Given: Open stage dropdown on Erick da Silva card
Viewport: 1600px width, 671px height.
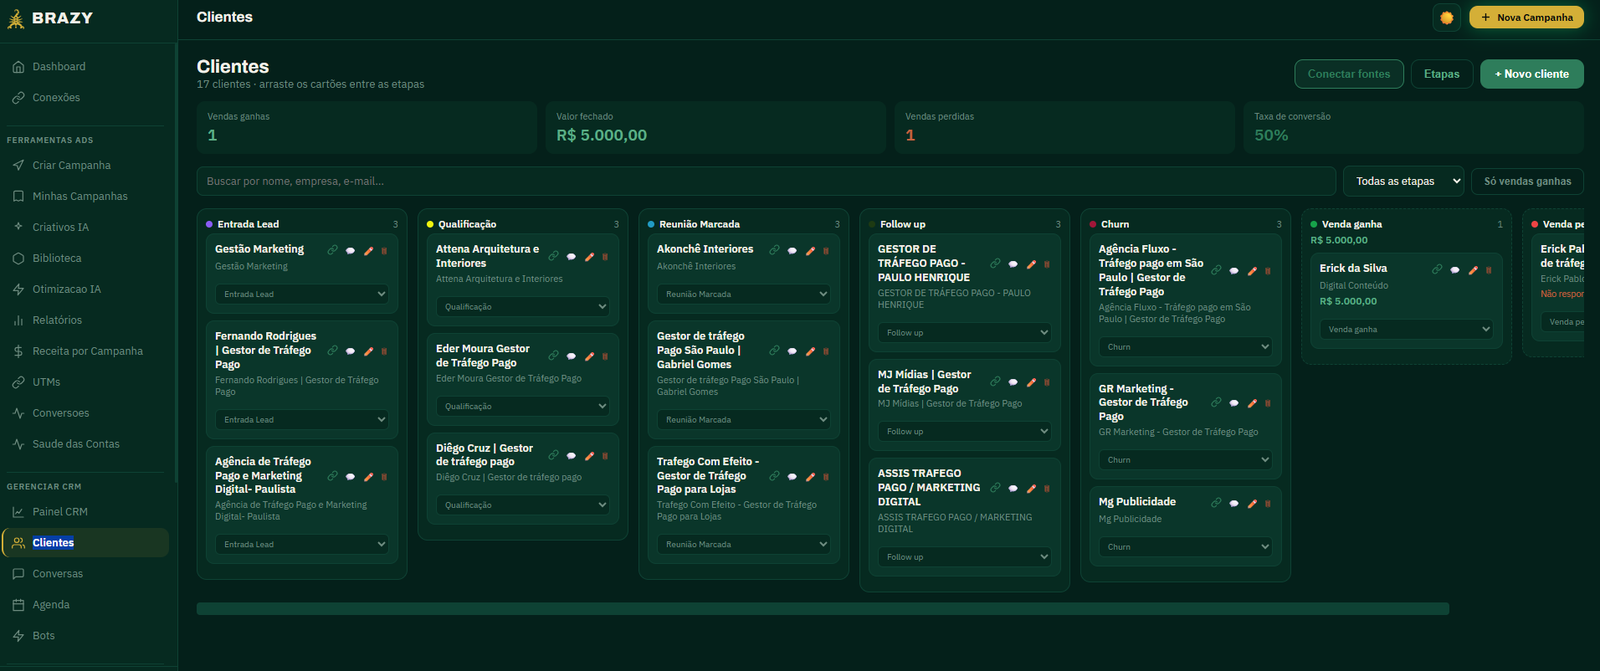Looking at the screenshot, I should click(1406, 329).
